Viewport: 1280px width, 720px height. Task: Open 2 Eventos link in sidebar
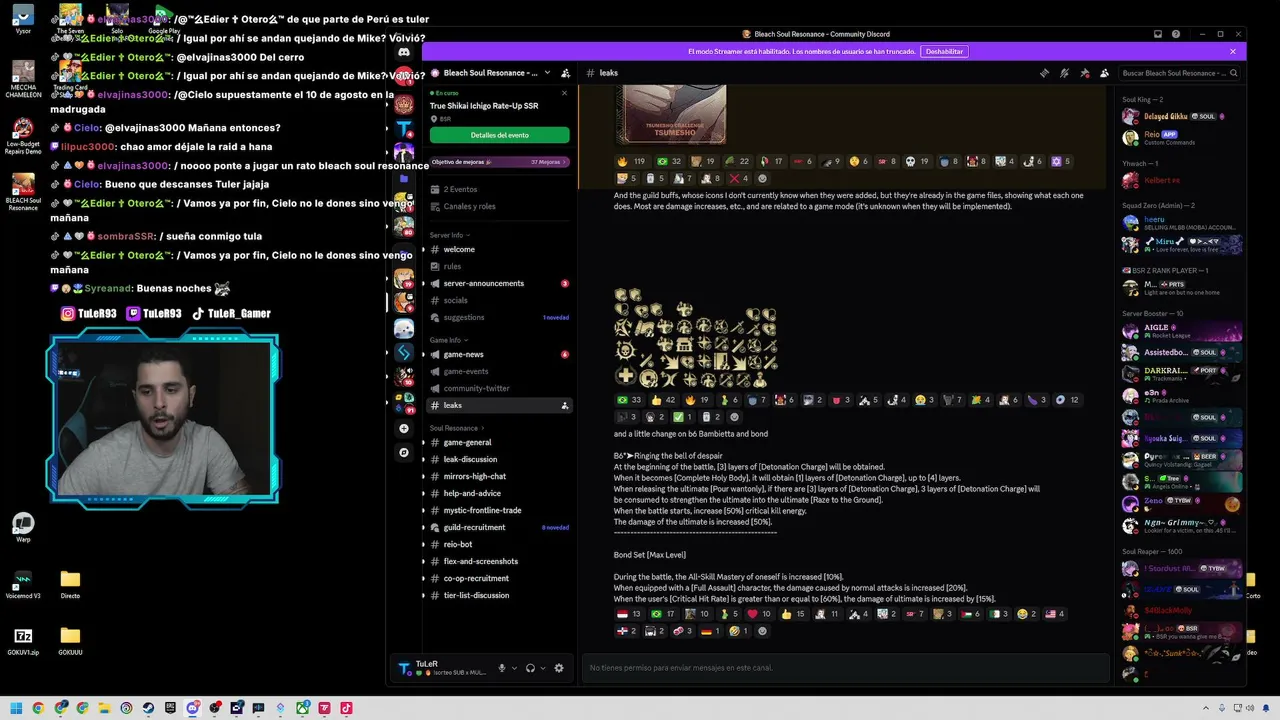click(499, 189)
